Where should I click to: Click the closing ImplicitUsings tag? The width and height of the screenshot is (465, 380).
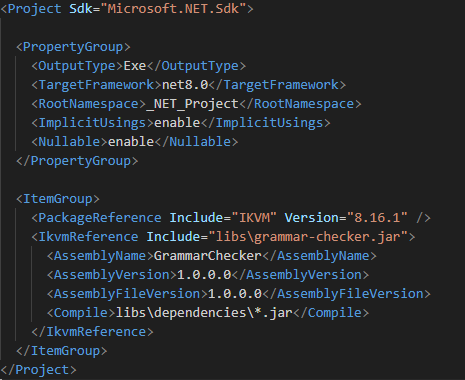tap(266, 123)
